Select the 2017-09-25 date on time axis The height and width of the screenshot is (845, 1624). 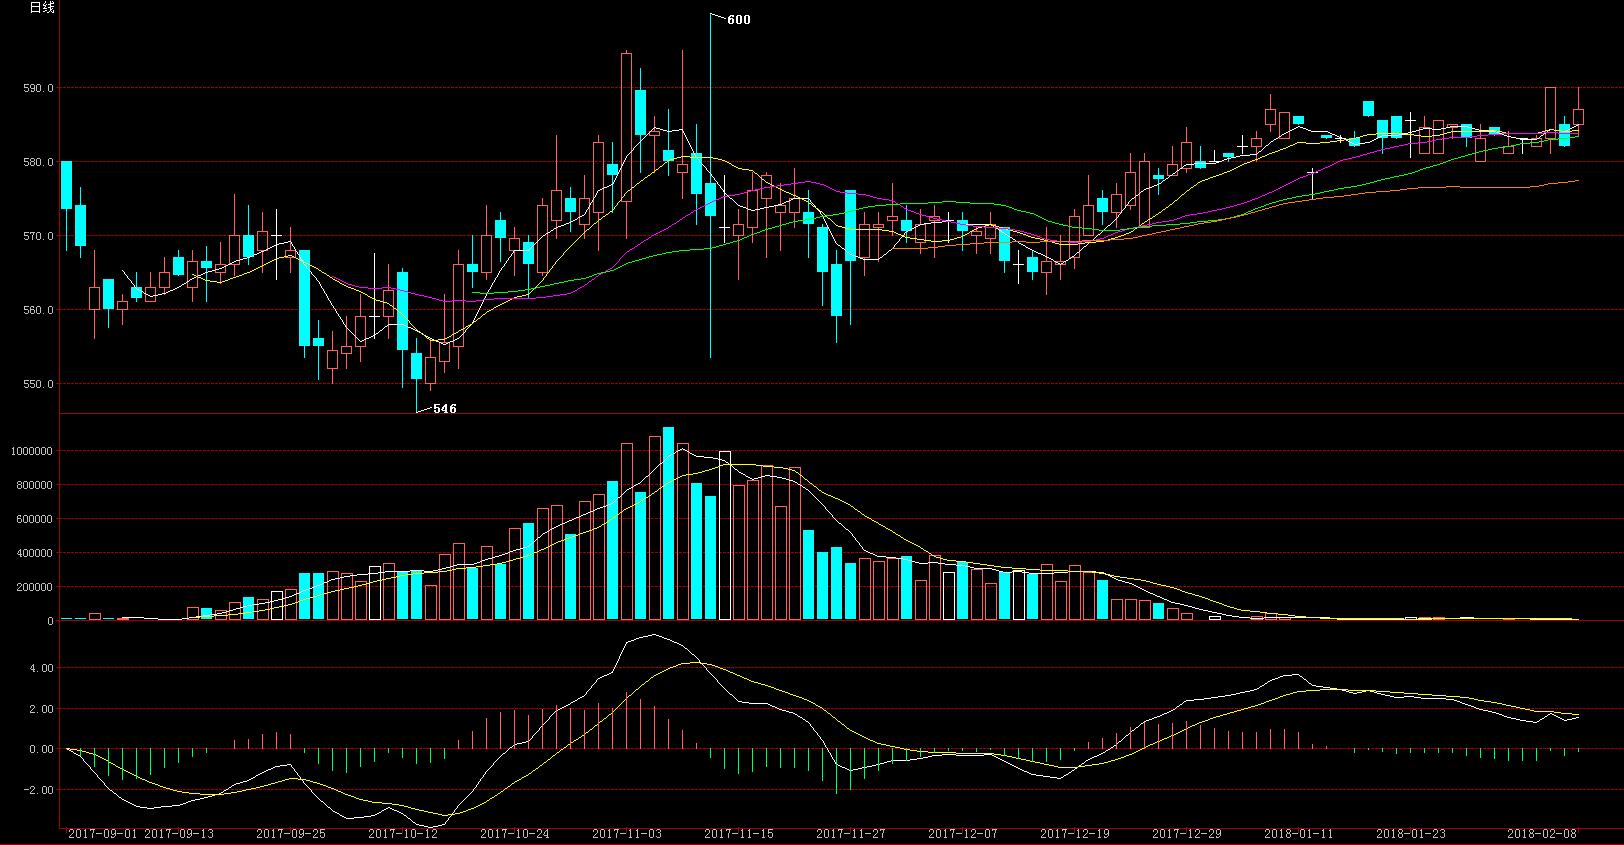click(291, 833)
